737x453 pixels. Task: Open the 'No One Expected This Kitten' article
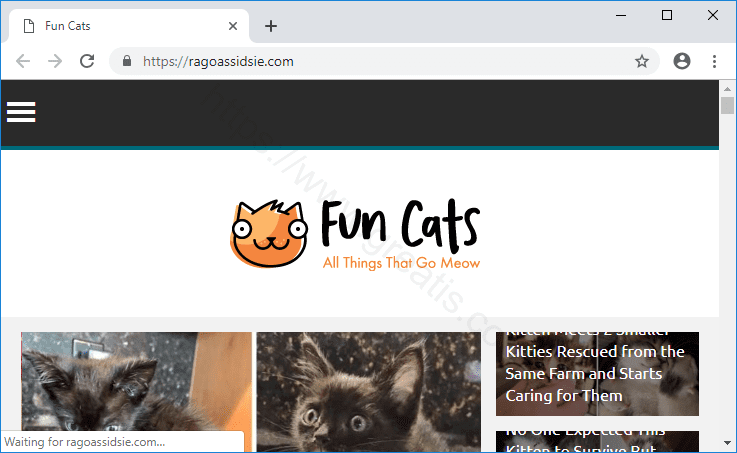tap(597, 442)
